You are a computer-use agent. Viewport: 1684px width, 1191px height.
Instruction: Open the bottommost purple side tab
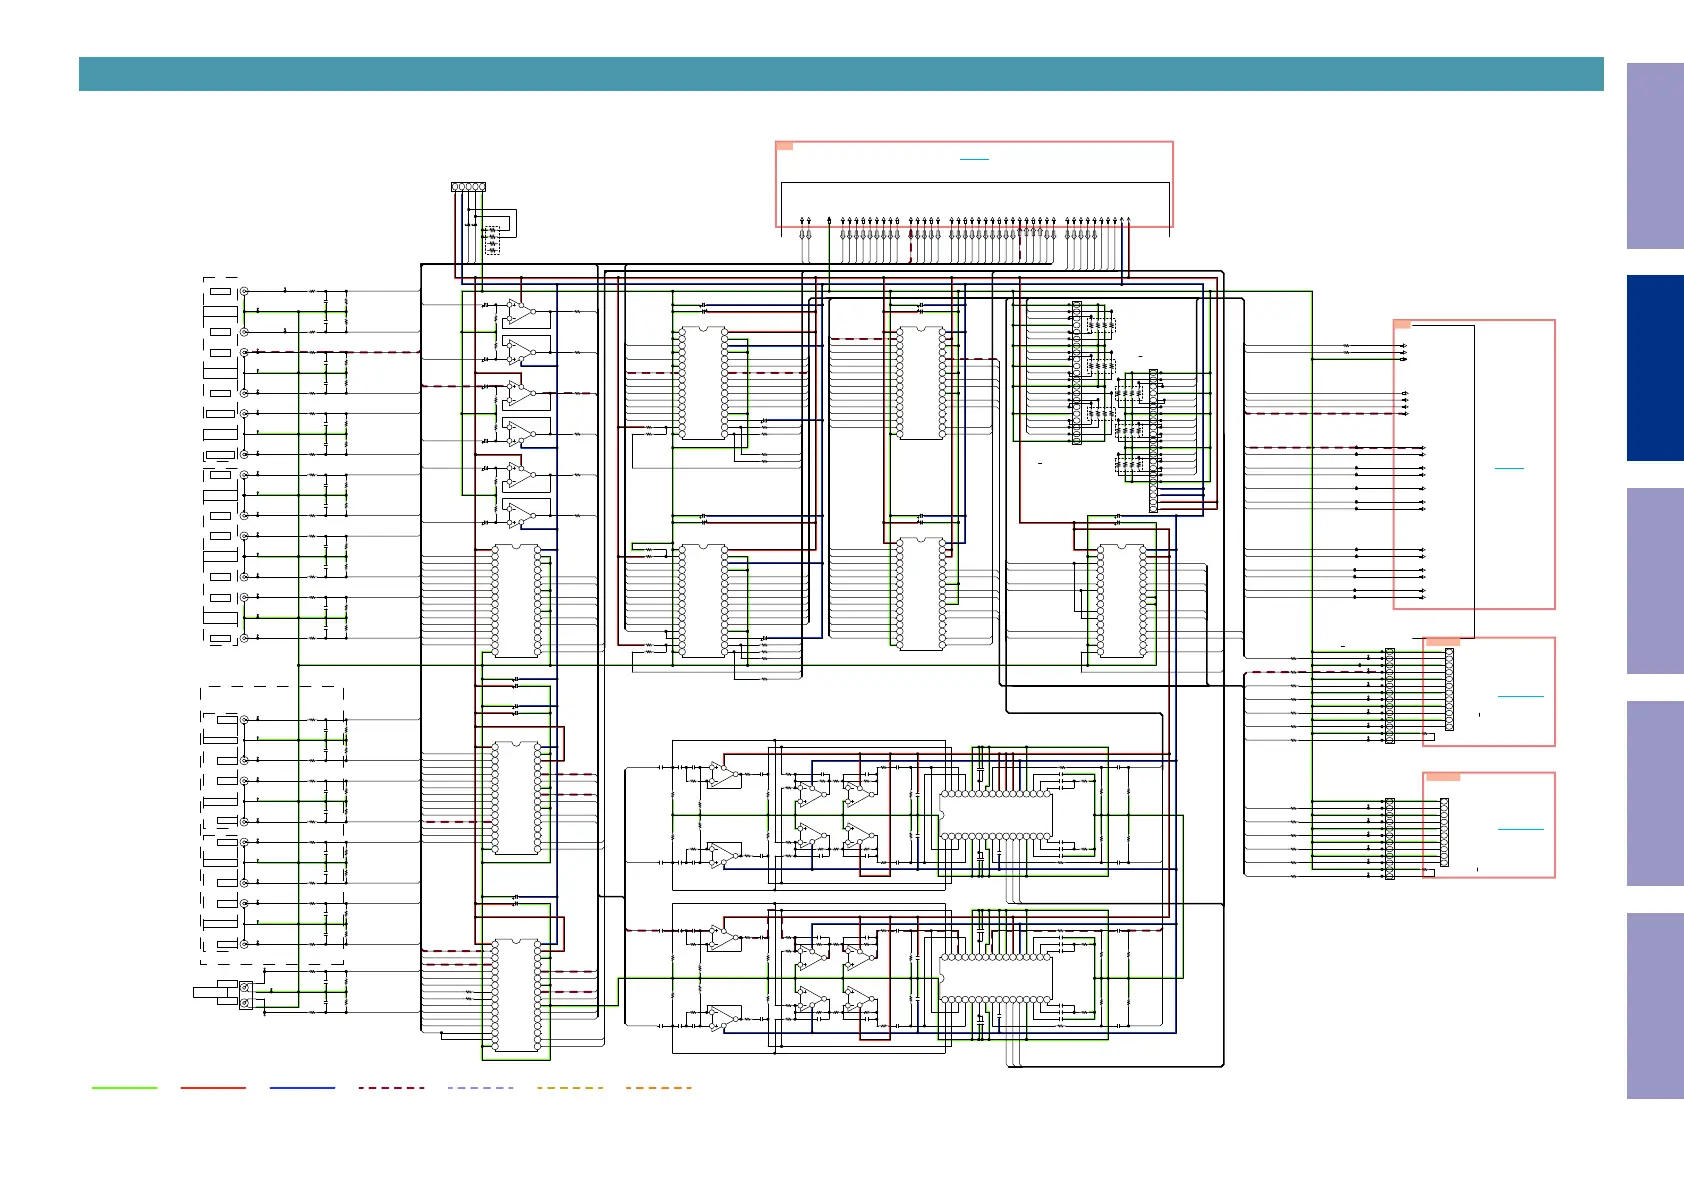pos(1655,1006)
